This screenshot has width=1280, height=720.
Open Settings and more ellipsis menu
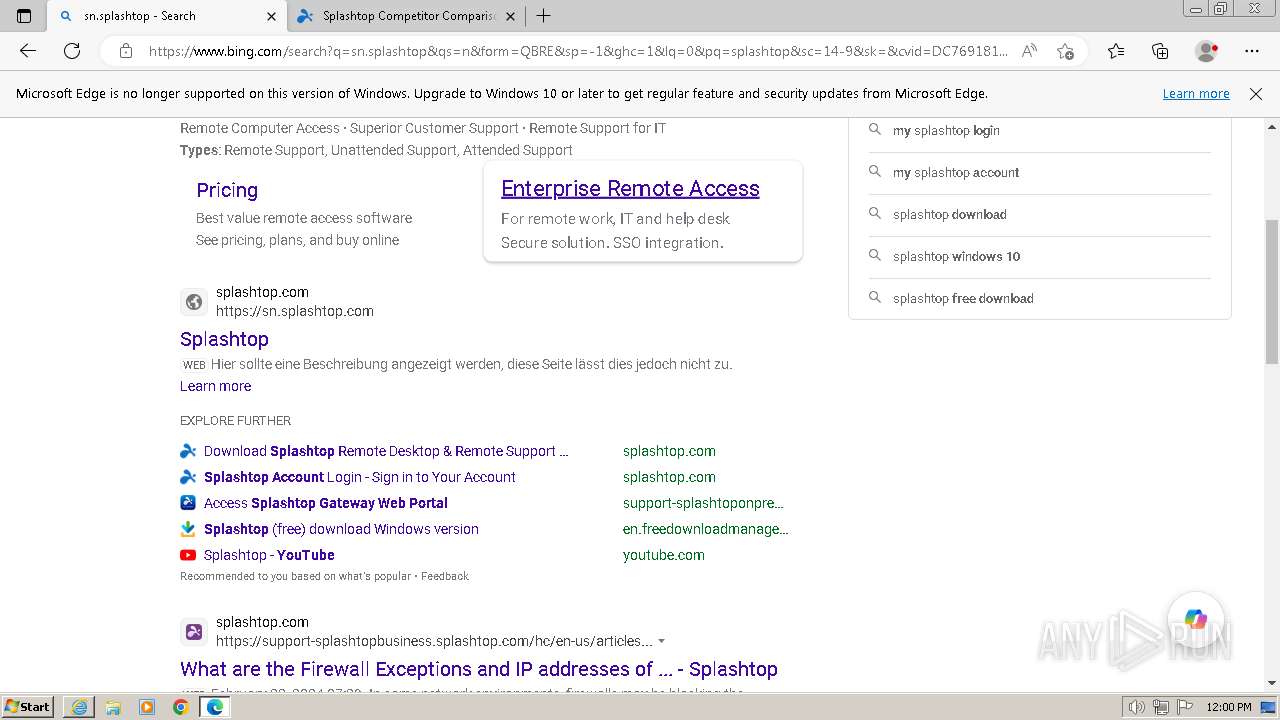point(1252,51)
